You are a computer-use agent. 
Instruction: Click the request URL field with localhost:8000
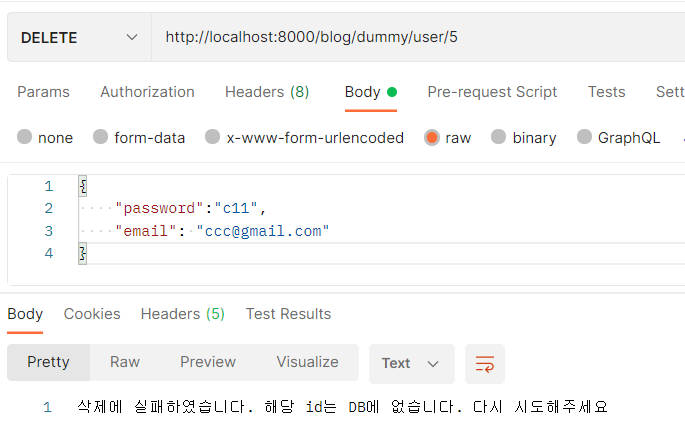pos(418,38)
